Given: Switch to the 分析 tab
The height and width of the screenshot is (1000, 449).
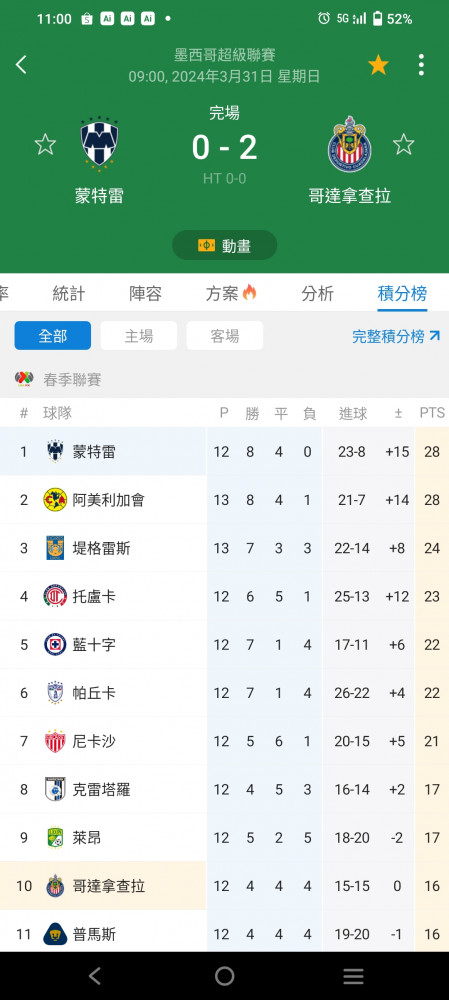Looking at the screenshot, I should click(x=318, y=293).
